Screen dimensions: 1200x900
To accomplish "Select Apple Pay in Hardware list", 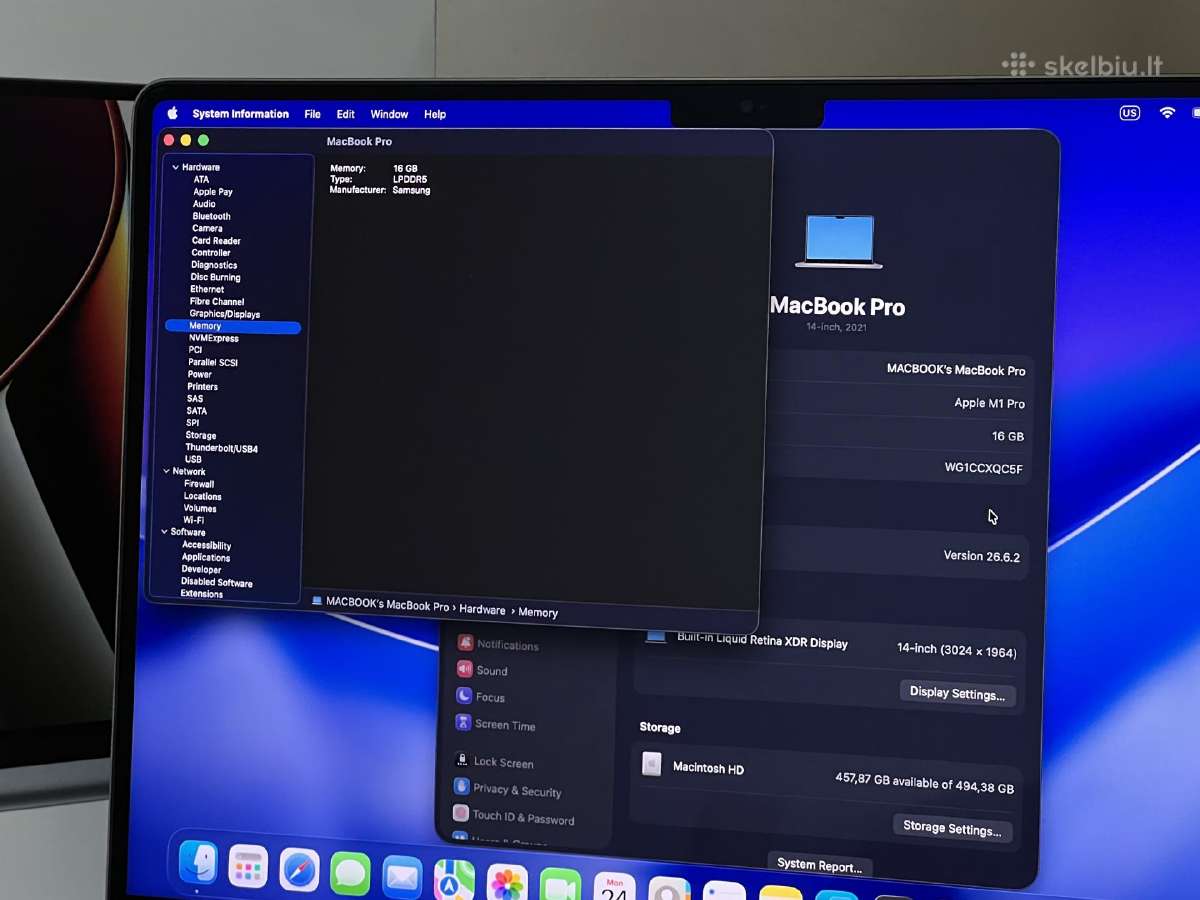I will tap(213, 192).
